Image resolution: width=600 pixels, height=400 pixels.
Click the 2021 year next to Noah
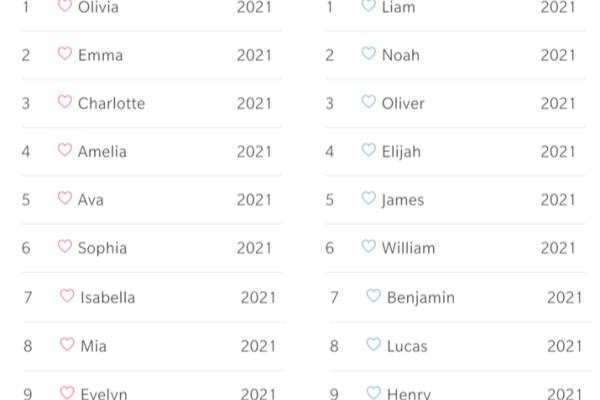pos(558,56)
